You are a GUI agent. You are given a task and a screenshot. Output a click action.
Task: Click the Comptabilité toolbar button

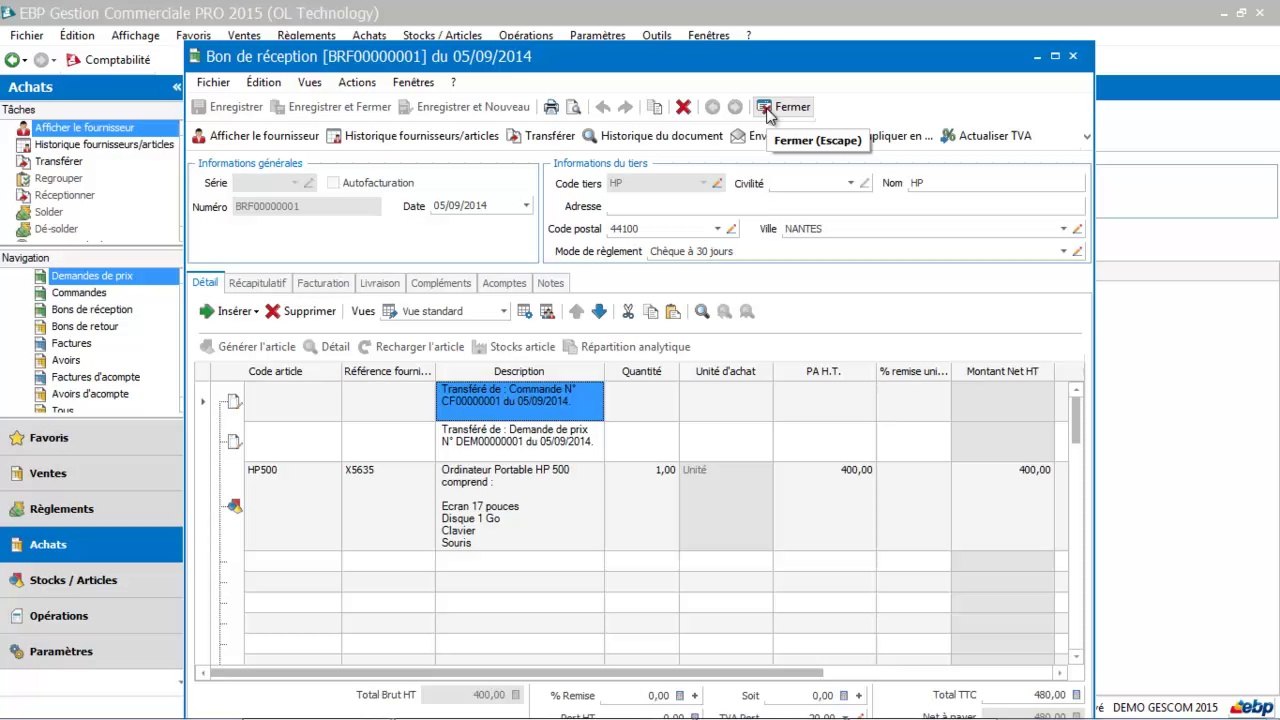point(108,60)
